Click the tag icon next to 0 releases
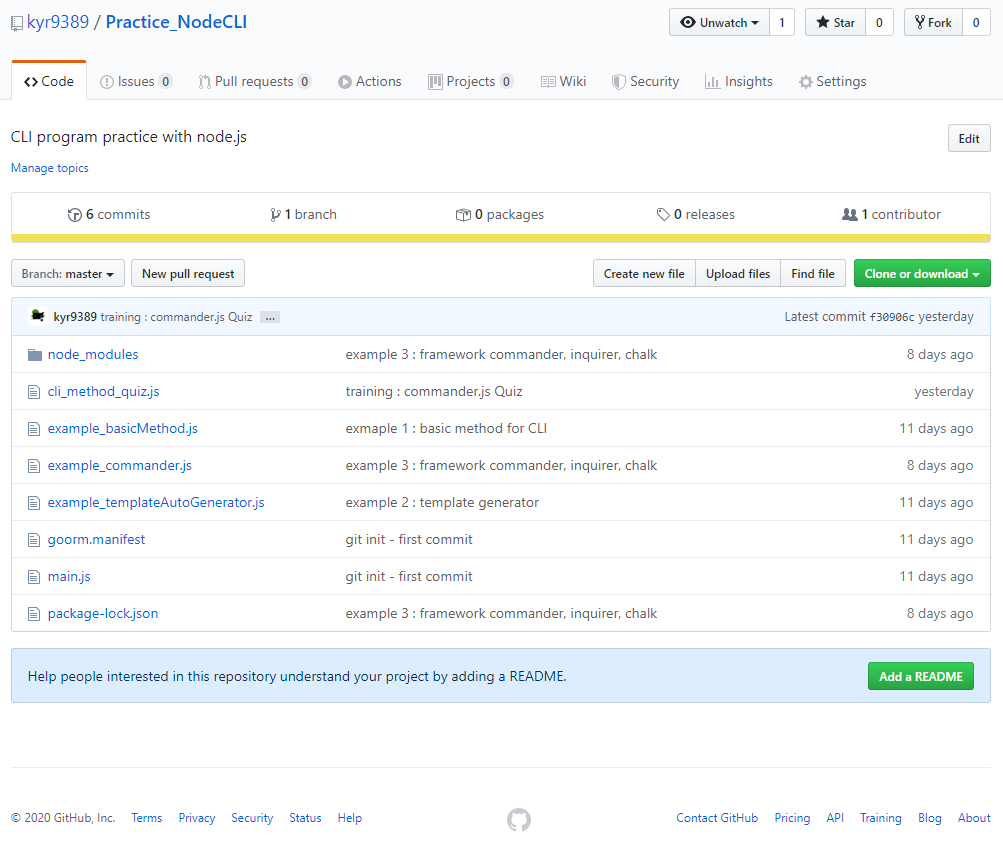 coord(663,214)
